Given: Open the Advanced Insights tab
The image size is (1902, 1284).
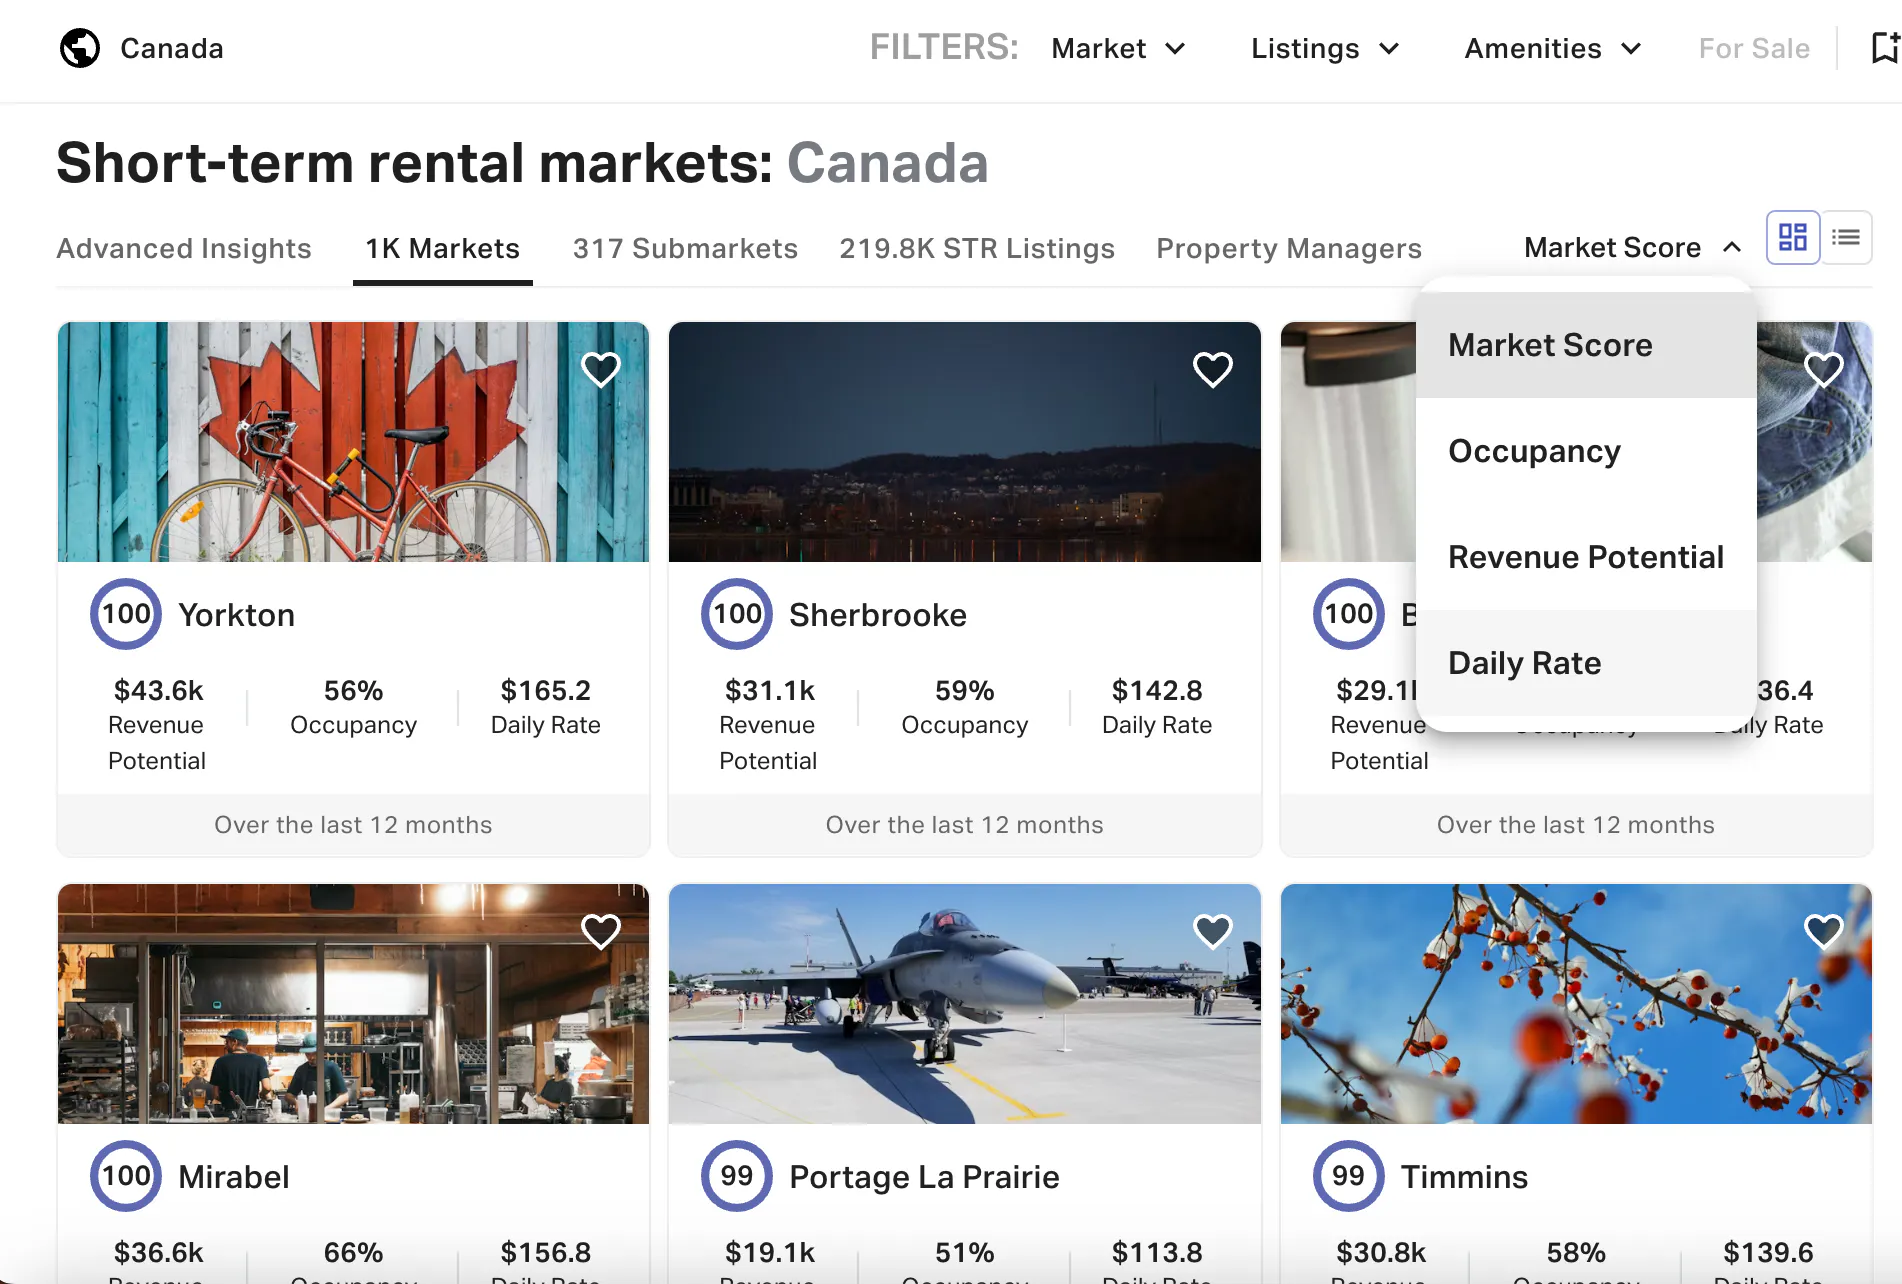Looking at the screenshot, I should tap(184, 248).
